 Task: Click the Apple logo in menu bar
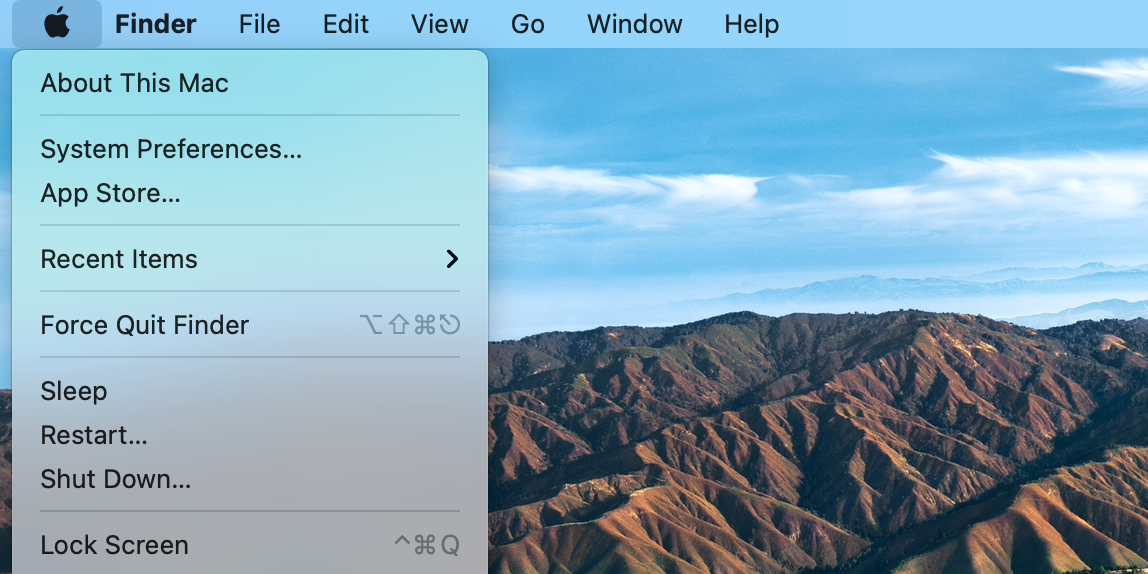[x=57, y=24]
